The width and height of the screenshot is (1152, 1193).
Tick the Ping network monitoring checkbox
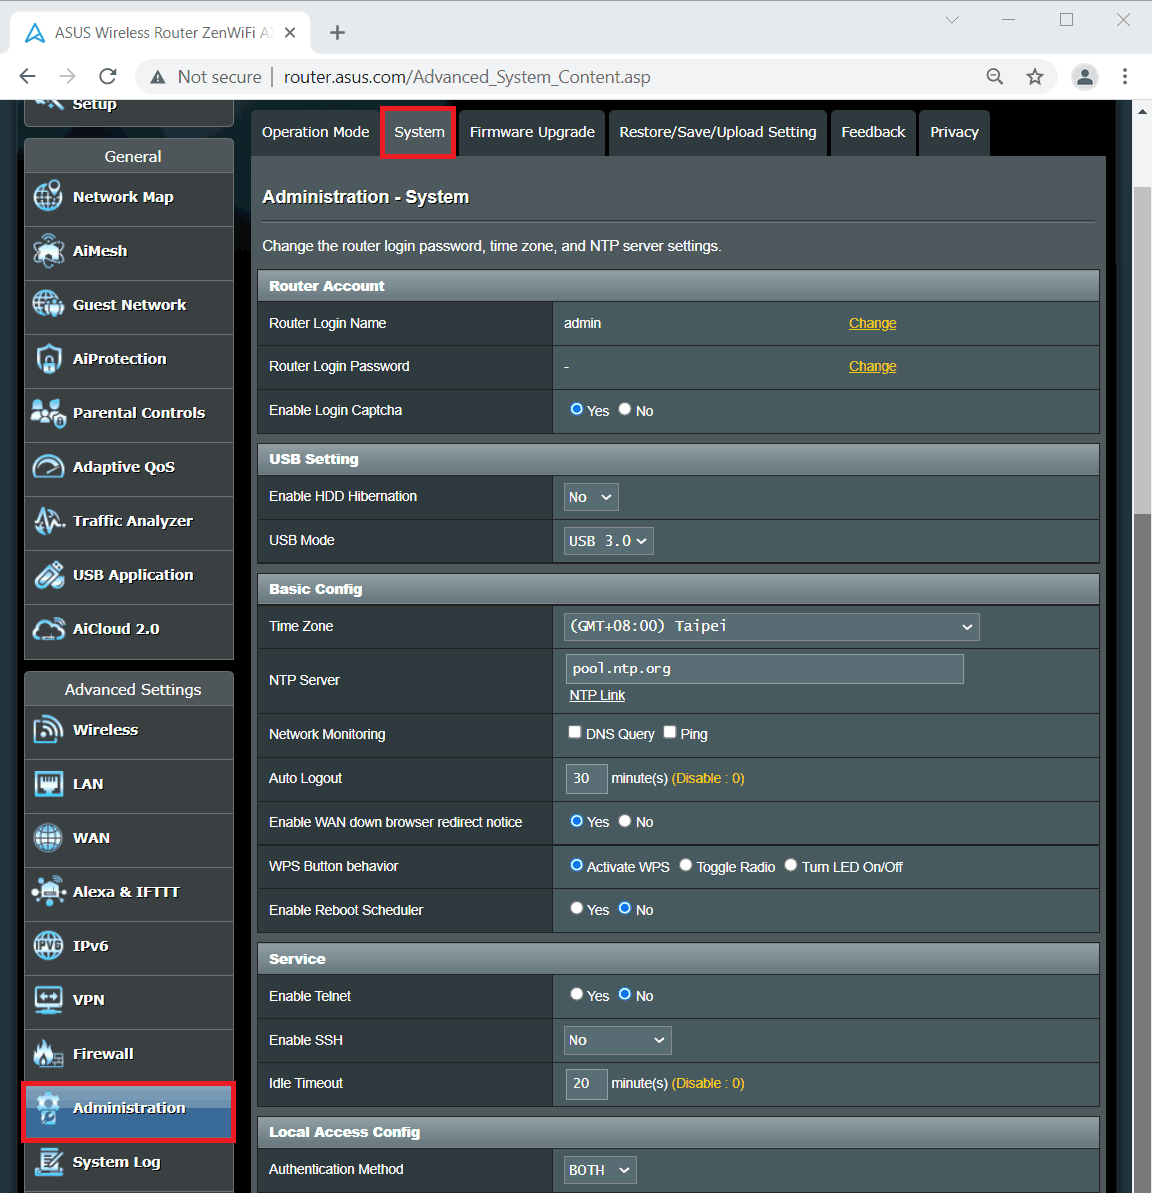[670, 732]
